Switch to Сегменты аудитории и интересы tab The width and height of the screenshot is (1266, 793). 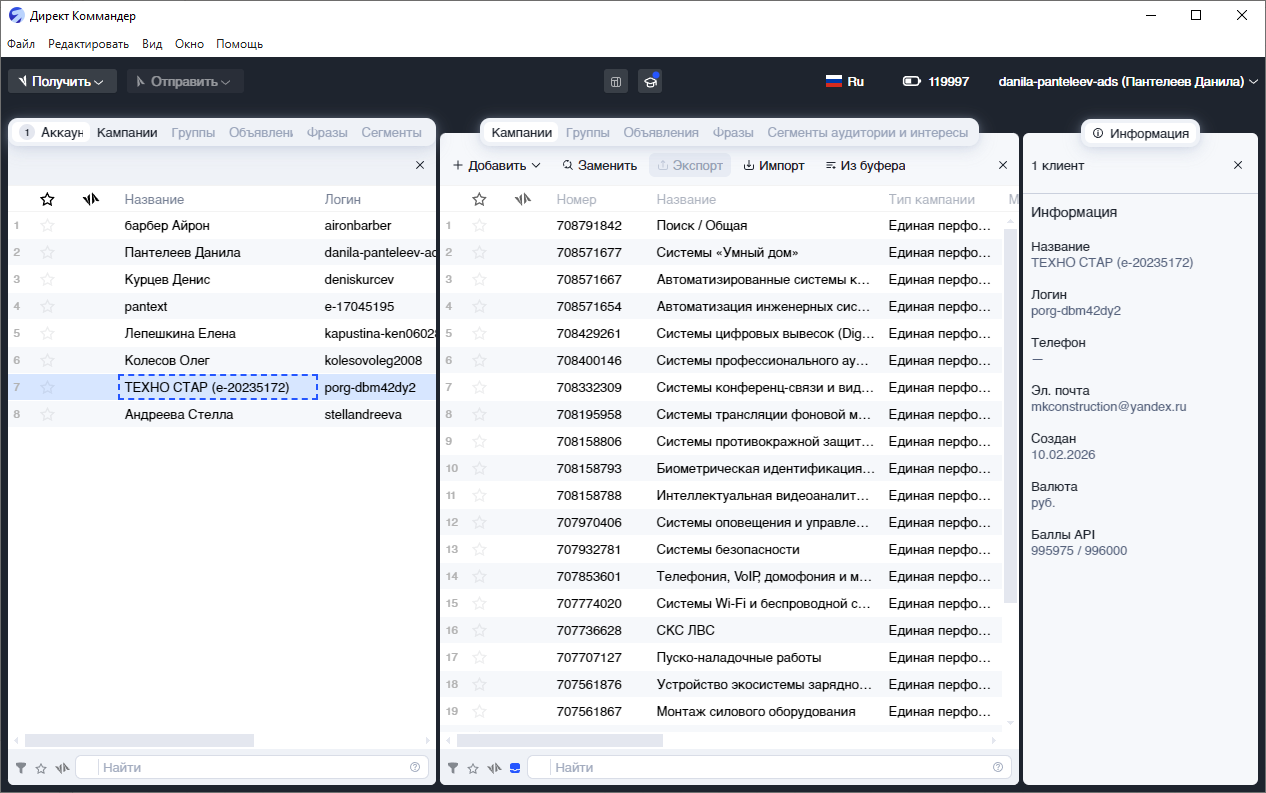coord(867,132)
